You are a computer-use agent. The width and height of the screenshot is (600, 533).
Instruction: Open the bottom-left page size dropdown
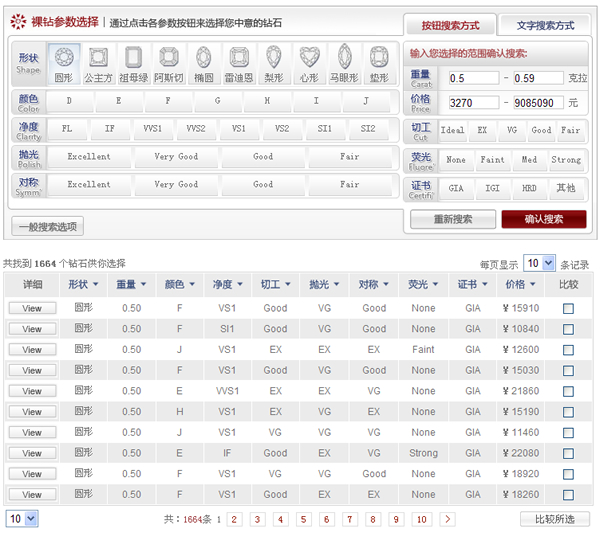(x=21, y=519)
